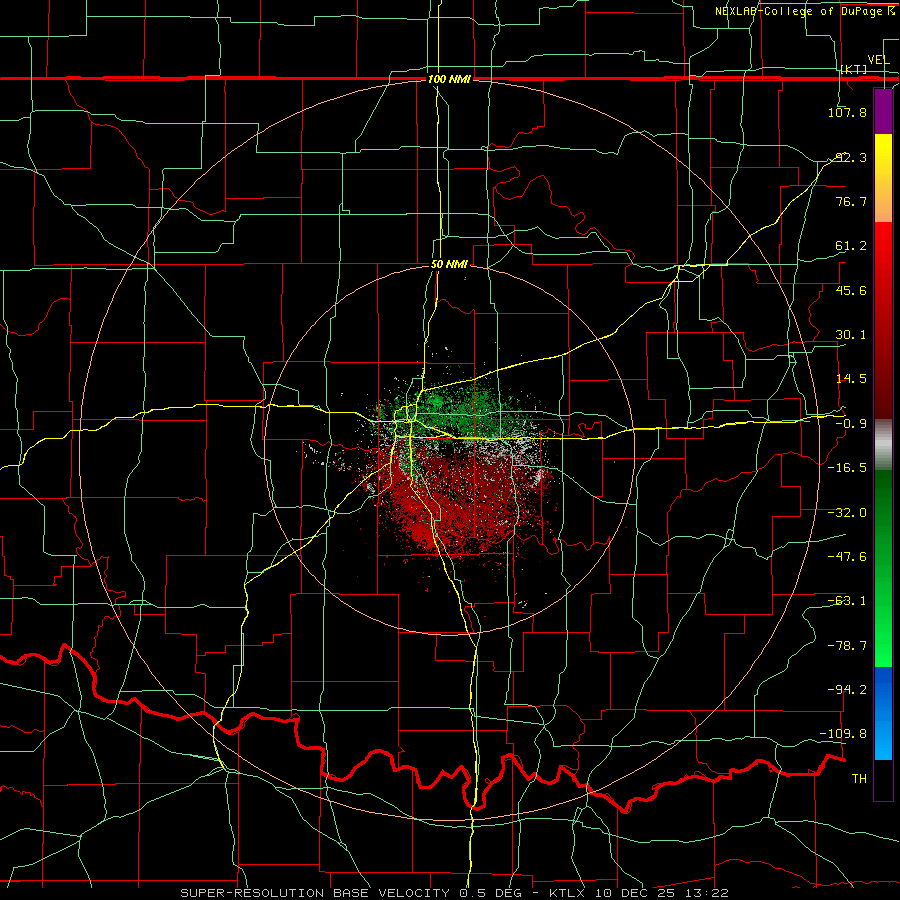Pick the yellow-orange segment of the velocity color bar
Viewport: 900px width, 900px height.
(883, 178)
